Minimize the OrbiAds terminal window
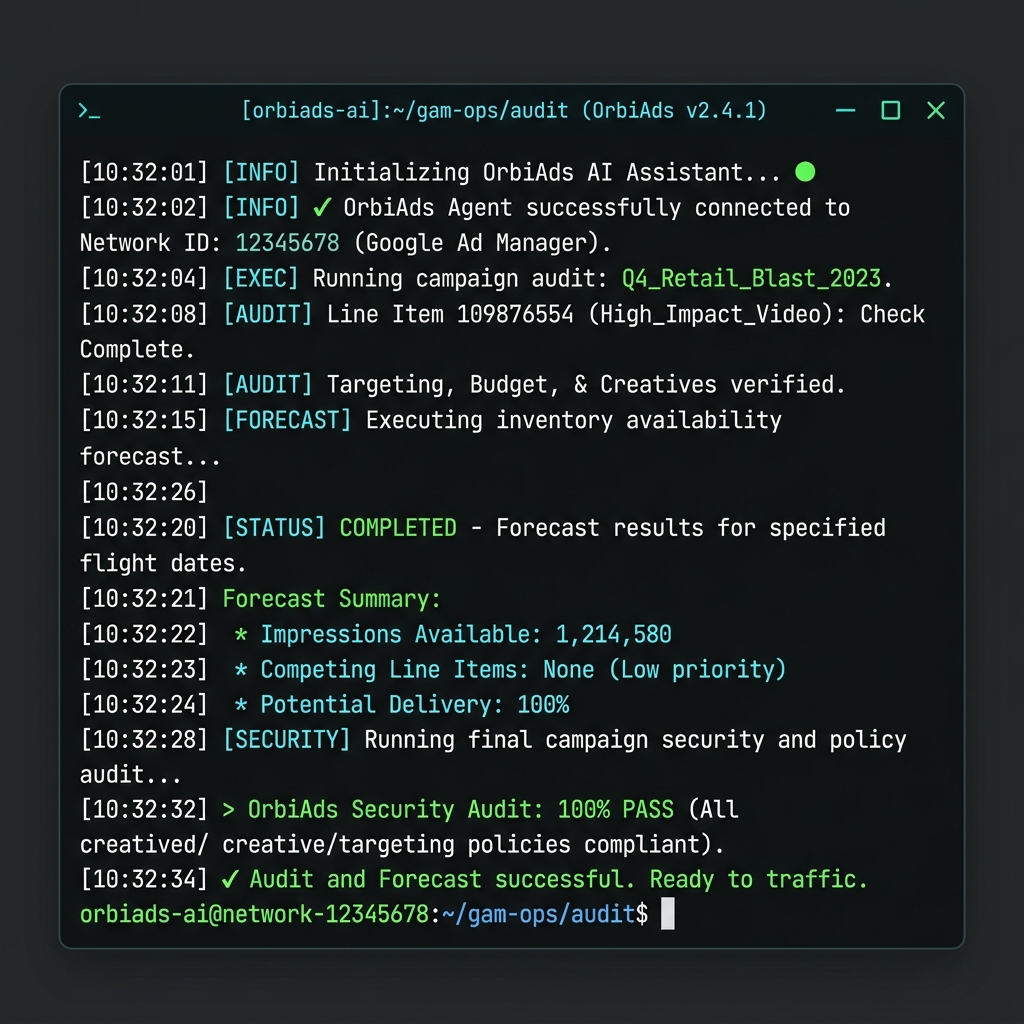The height and width of the screenshot is (1024, 1024). tap(845, 110)
